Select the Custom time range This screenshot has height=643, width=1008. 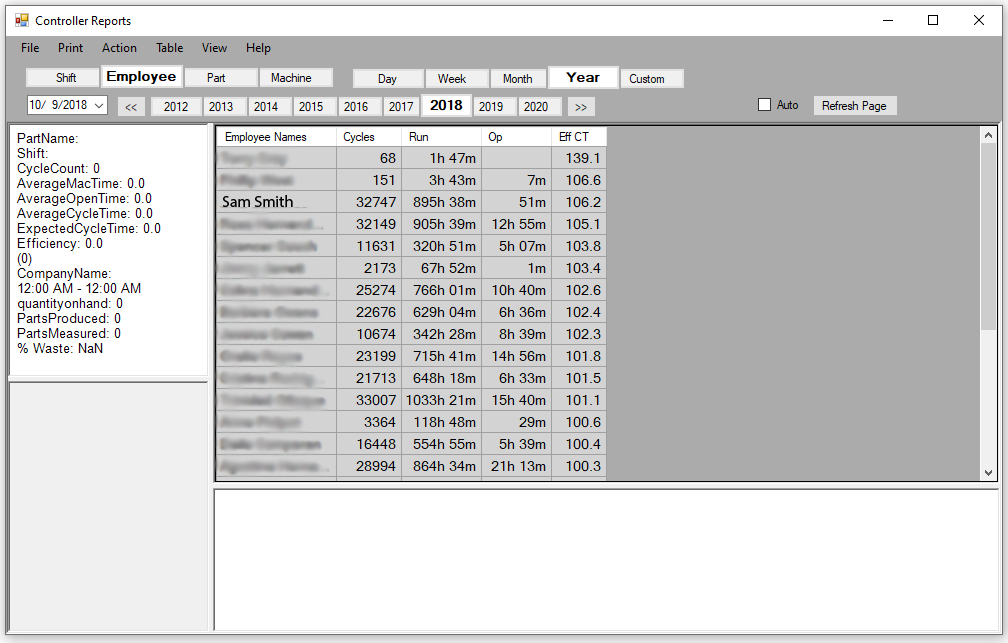coord(647,79)
